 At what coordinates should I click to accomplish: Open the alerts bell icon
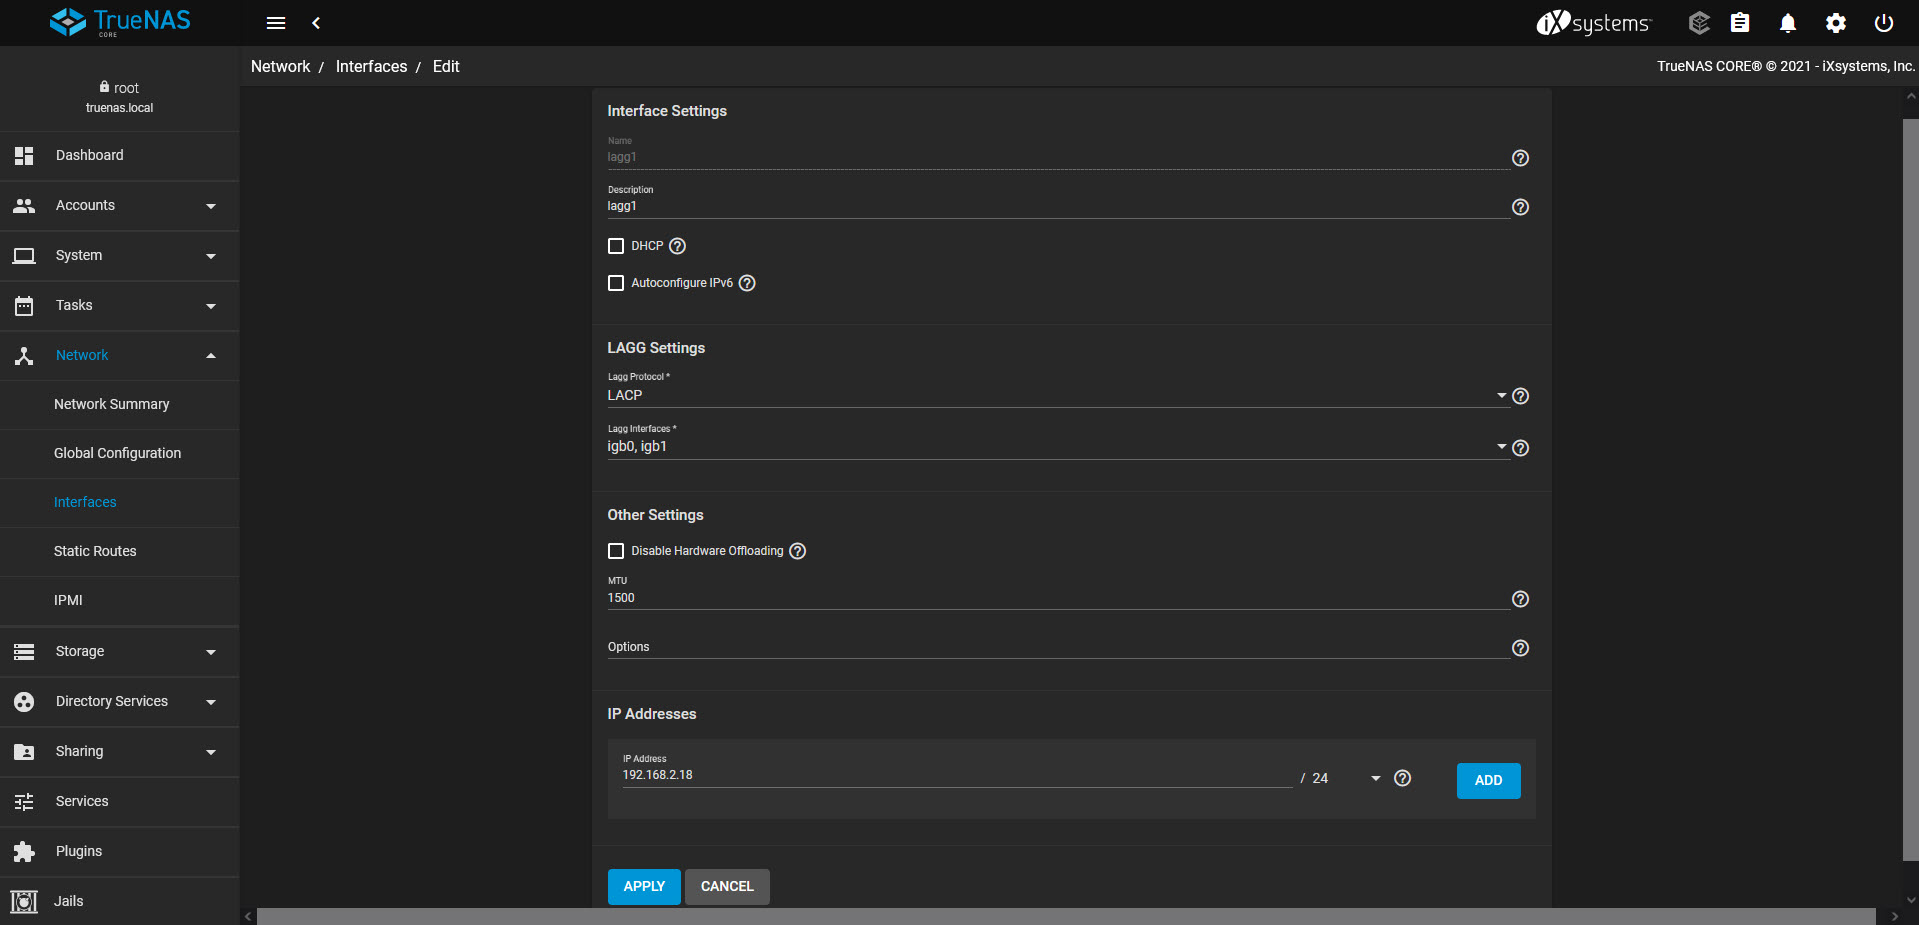pyautogui.click(x=1787, y=23)
